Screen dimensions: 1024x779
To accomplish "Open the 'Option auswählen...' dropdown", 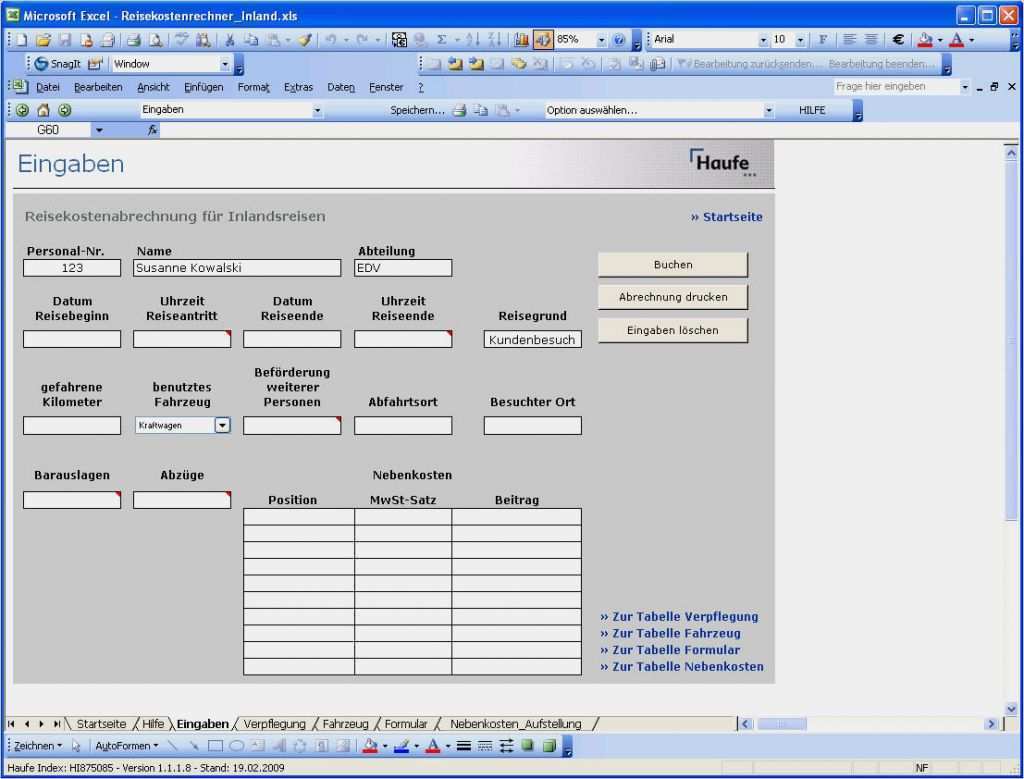I will point(768,110).
